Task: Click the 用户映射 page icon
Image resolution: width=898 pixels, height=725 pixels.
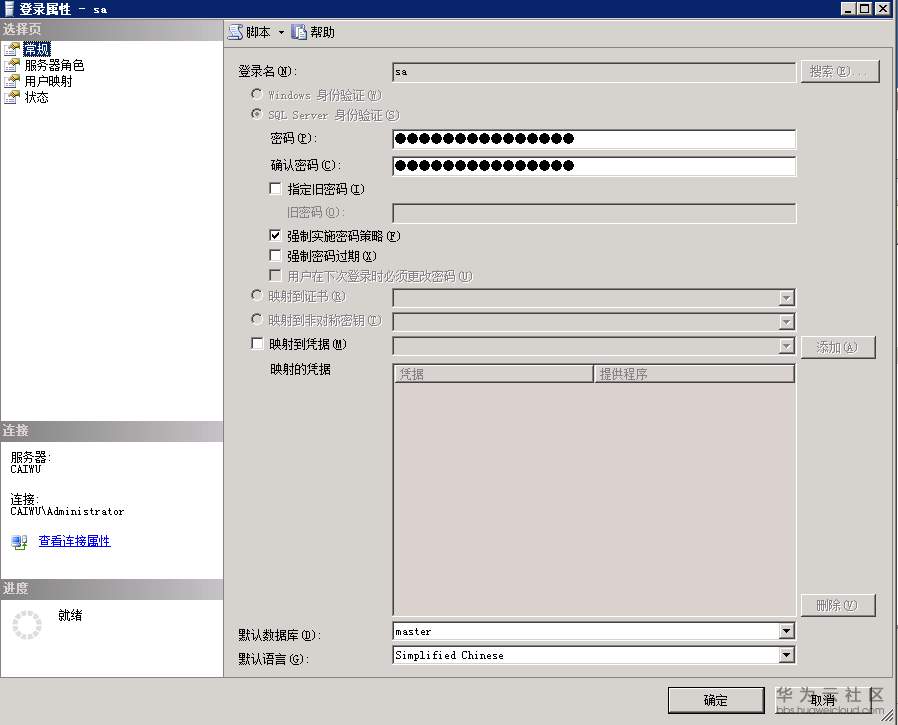Action: [12, 81]
